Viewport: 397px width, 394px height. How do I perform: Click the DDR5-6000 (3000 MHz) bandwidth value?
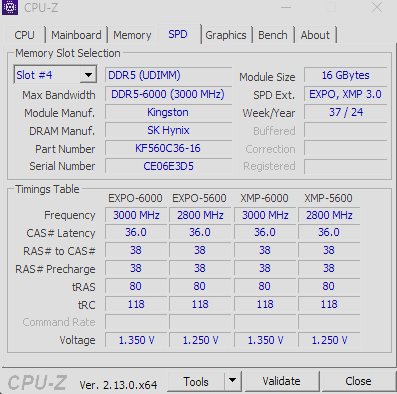click(x=168, y=94)
